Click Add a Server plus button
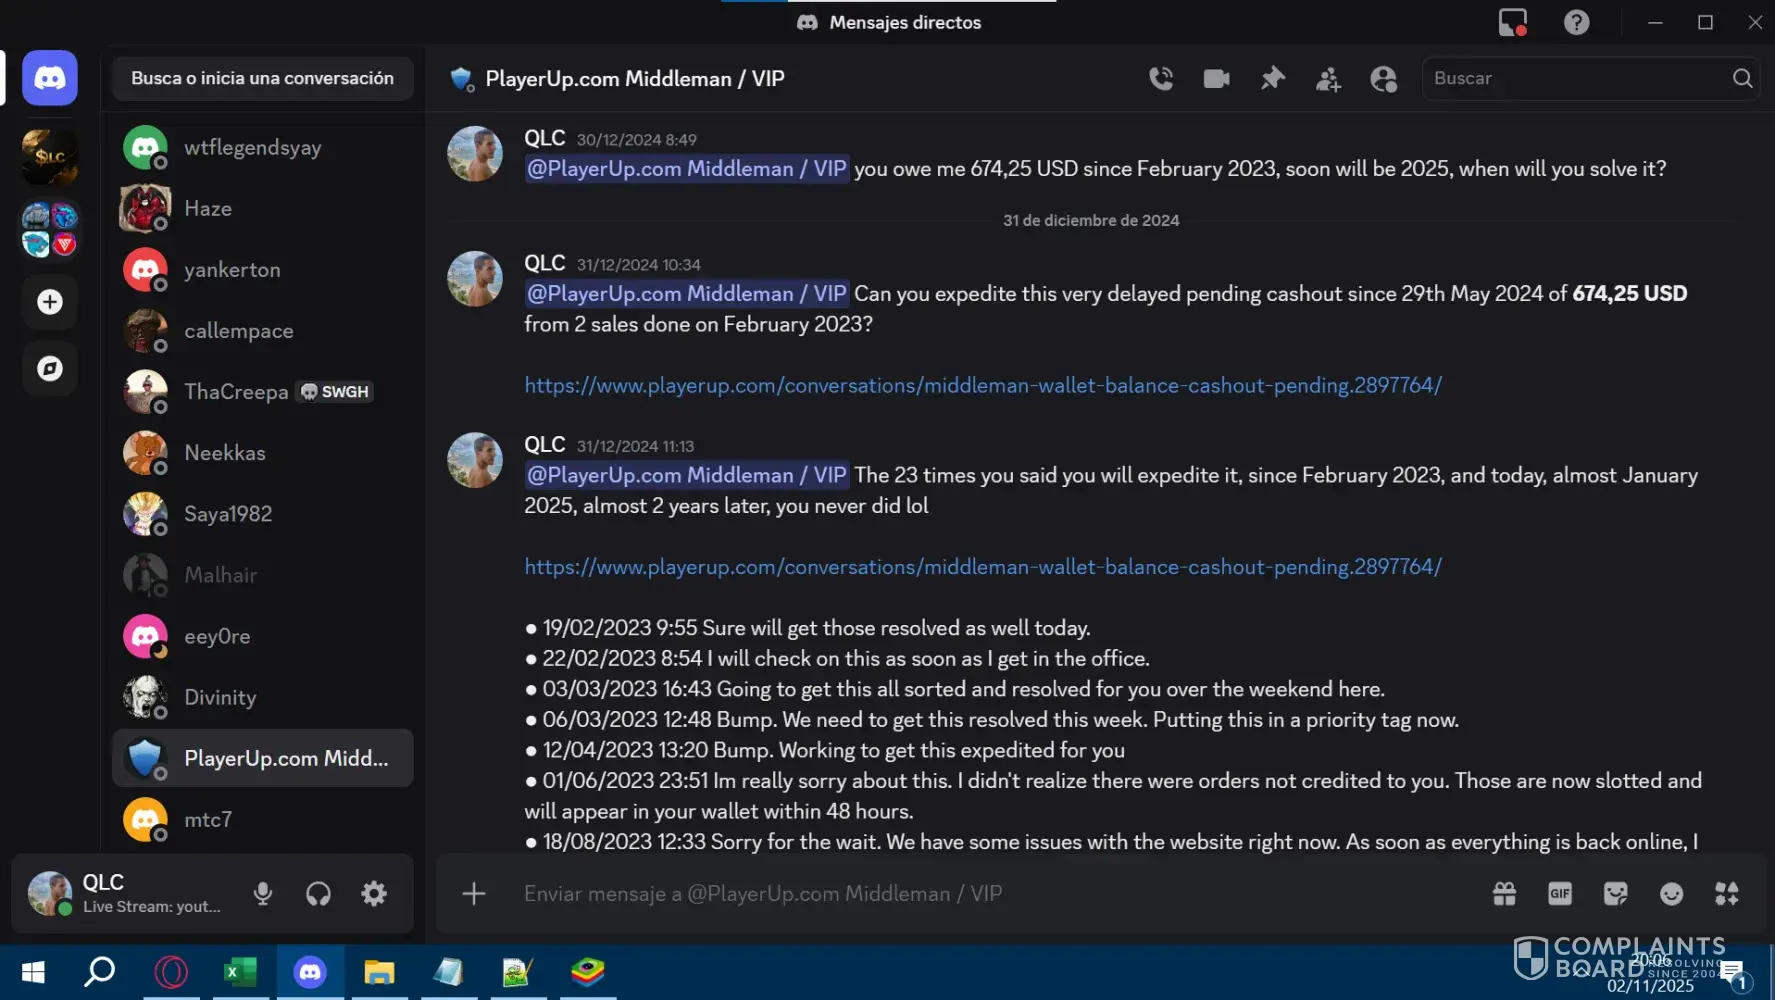This screenshot has width=1775, height=1000. pyautogui.click(x=50, y=302)
